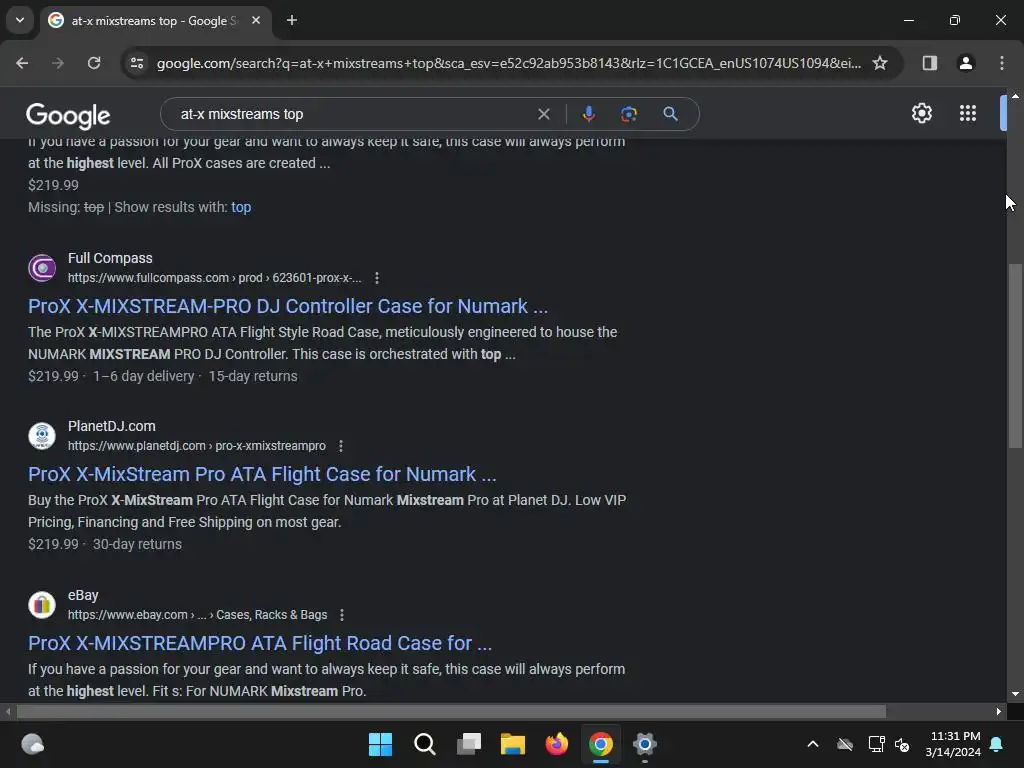The height and width of the screenshot is (768, 1024).
Task: Click the browser forward arrow
Action: pos(58,63)
